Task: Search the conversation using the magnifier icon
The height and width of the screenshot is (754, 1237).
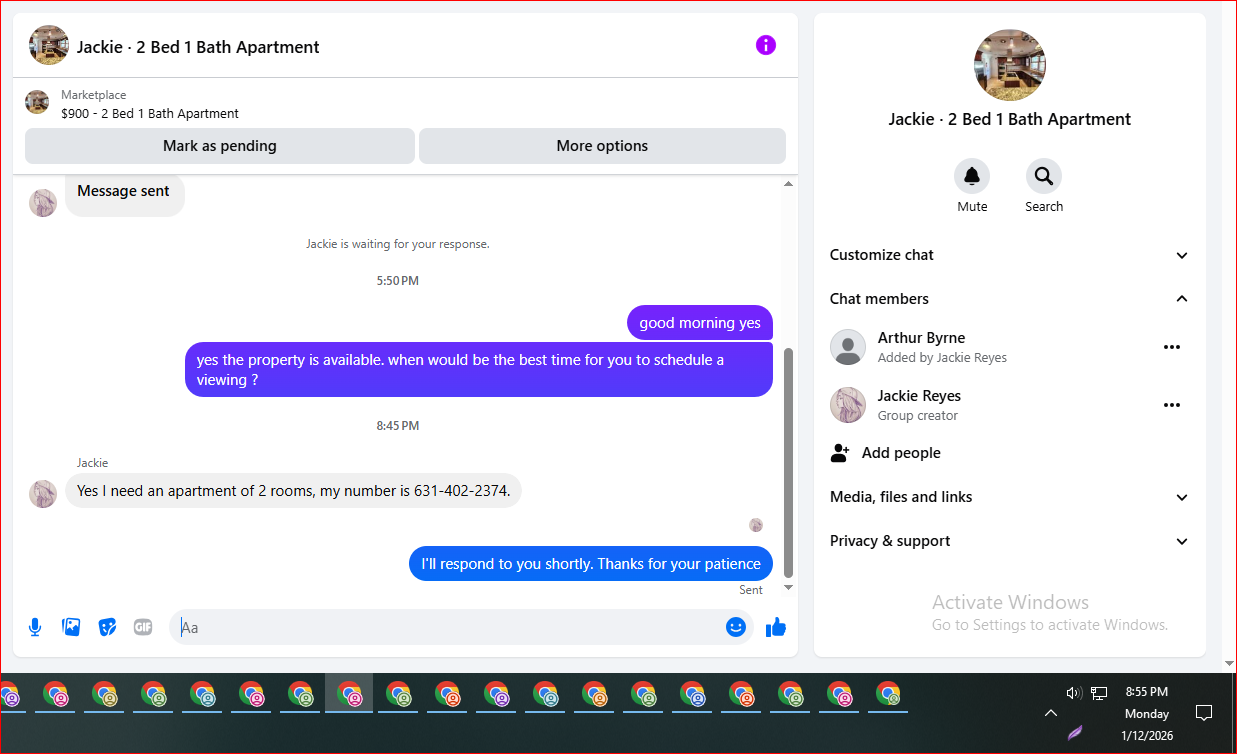Action: click(1044, 176)
